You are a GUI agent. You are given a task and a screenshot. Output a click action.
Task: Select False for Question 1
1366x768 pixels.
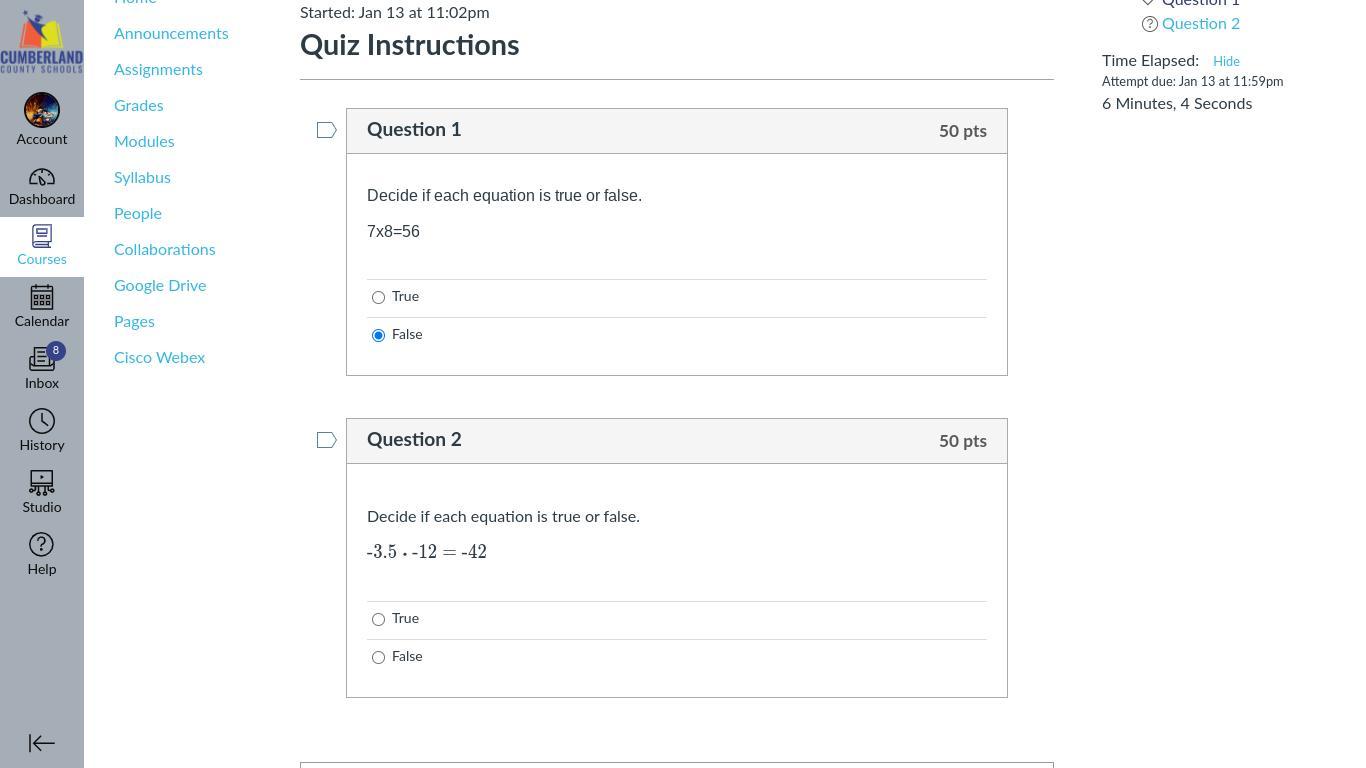tap(378, 335)
